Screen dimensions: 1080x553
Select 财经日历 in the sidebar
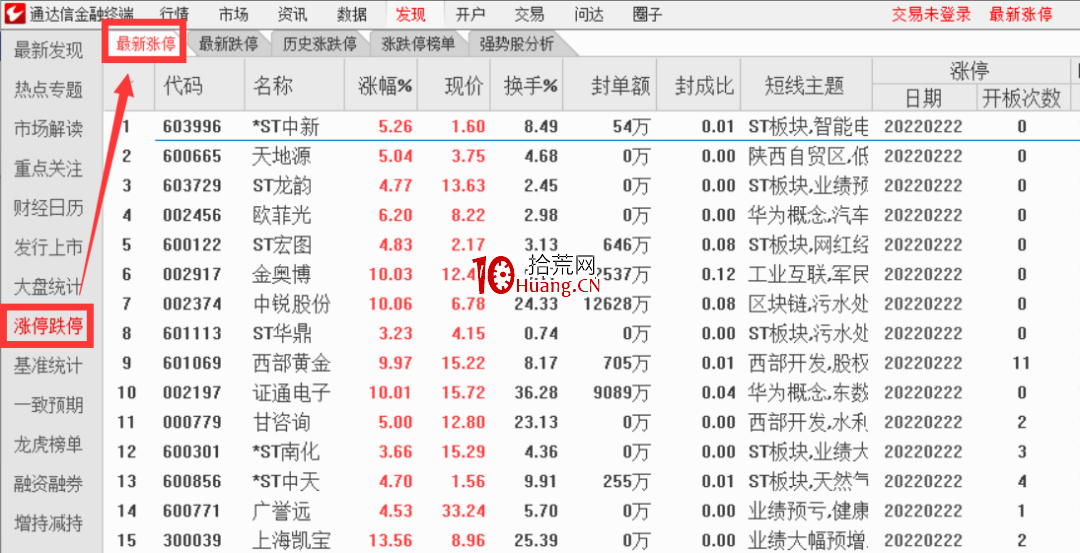(48, 208)
